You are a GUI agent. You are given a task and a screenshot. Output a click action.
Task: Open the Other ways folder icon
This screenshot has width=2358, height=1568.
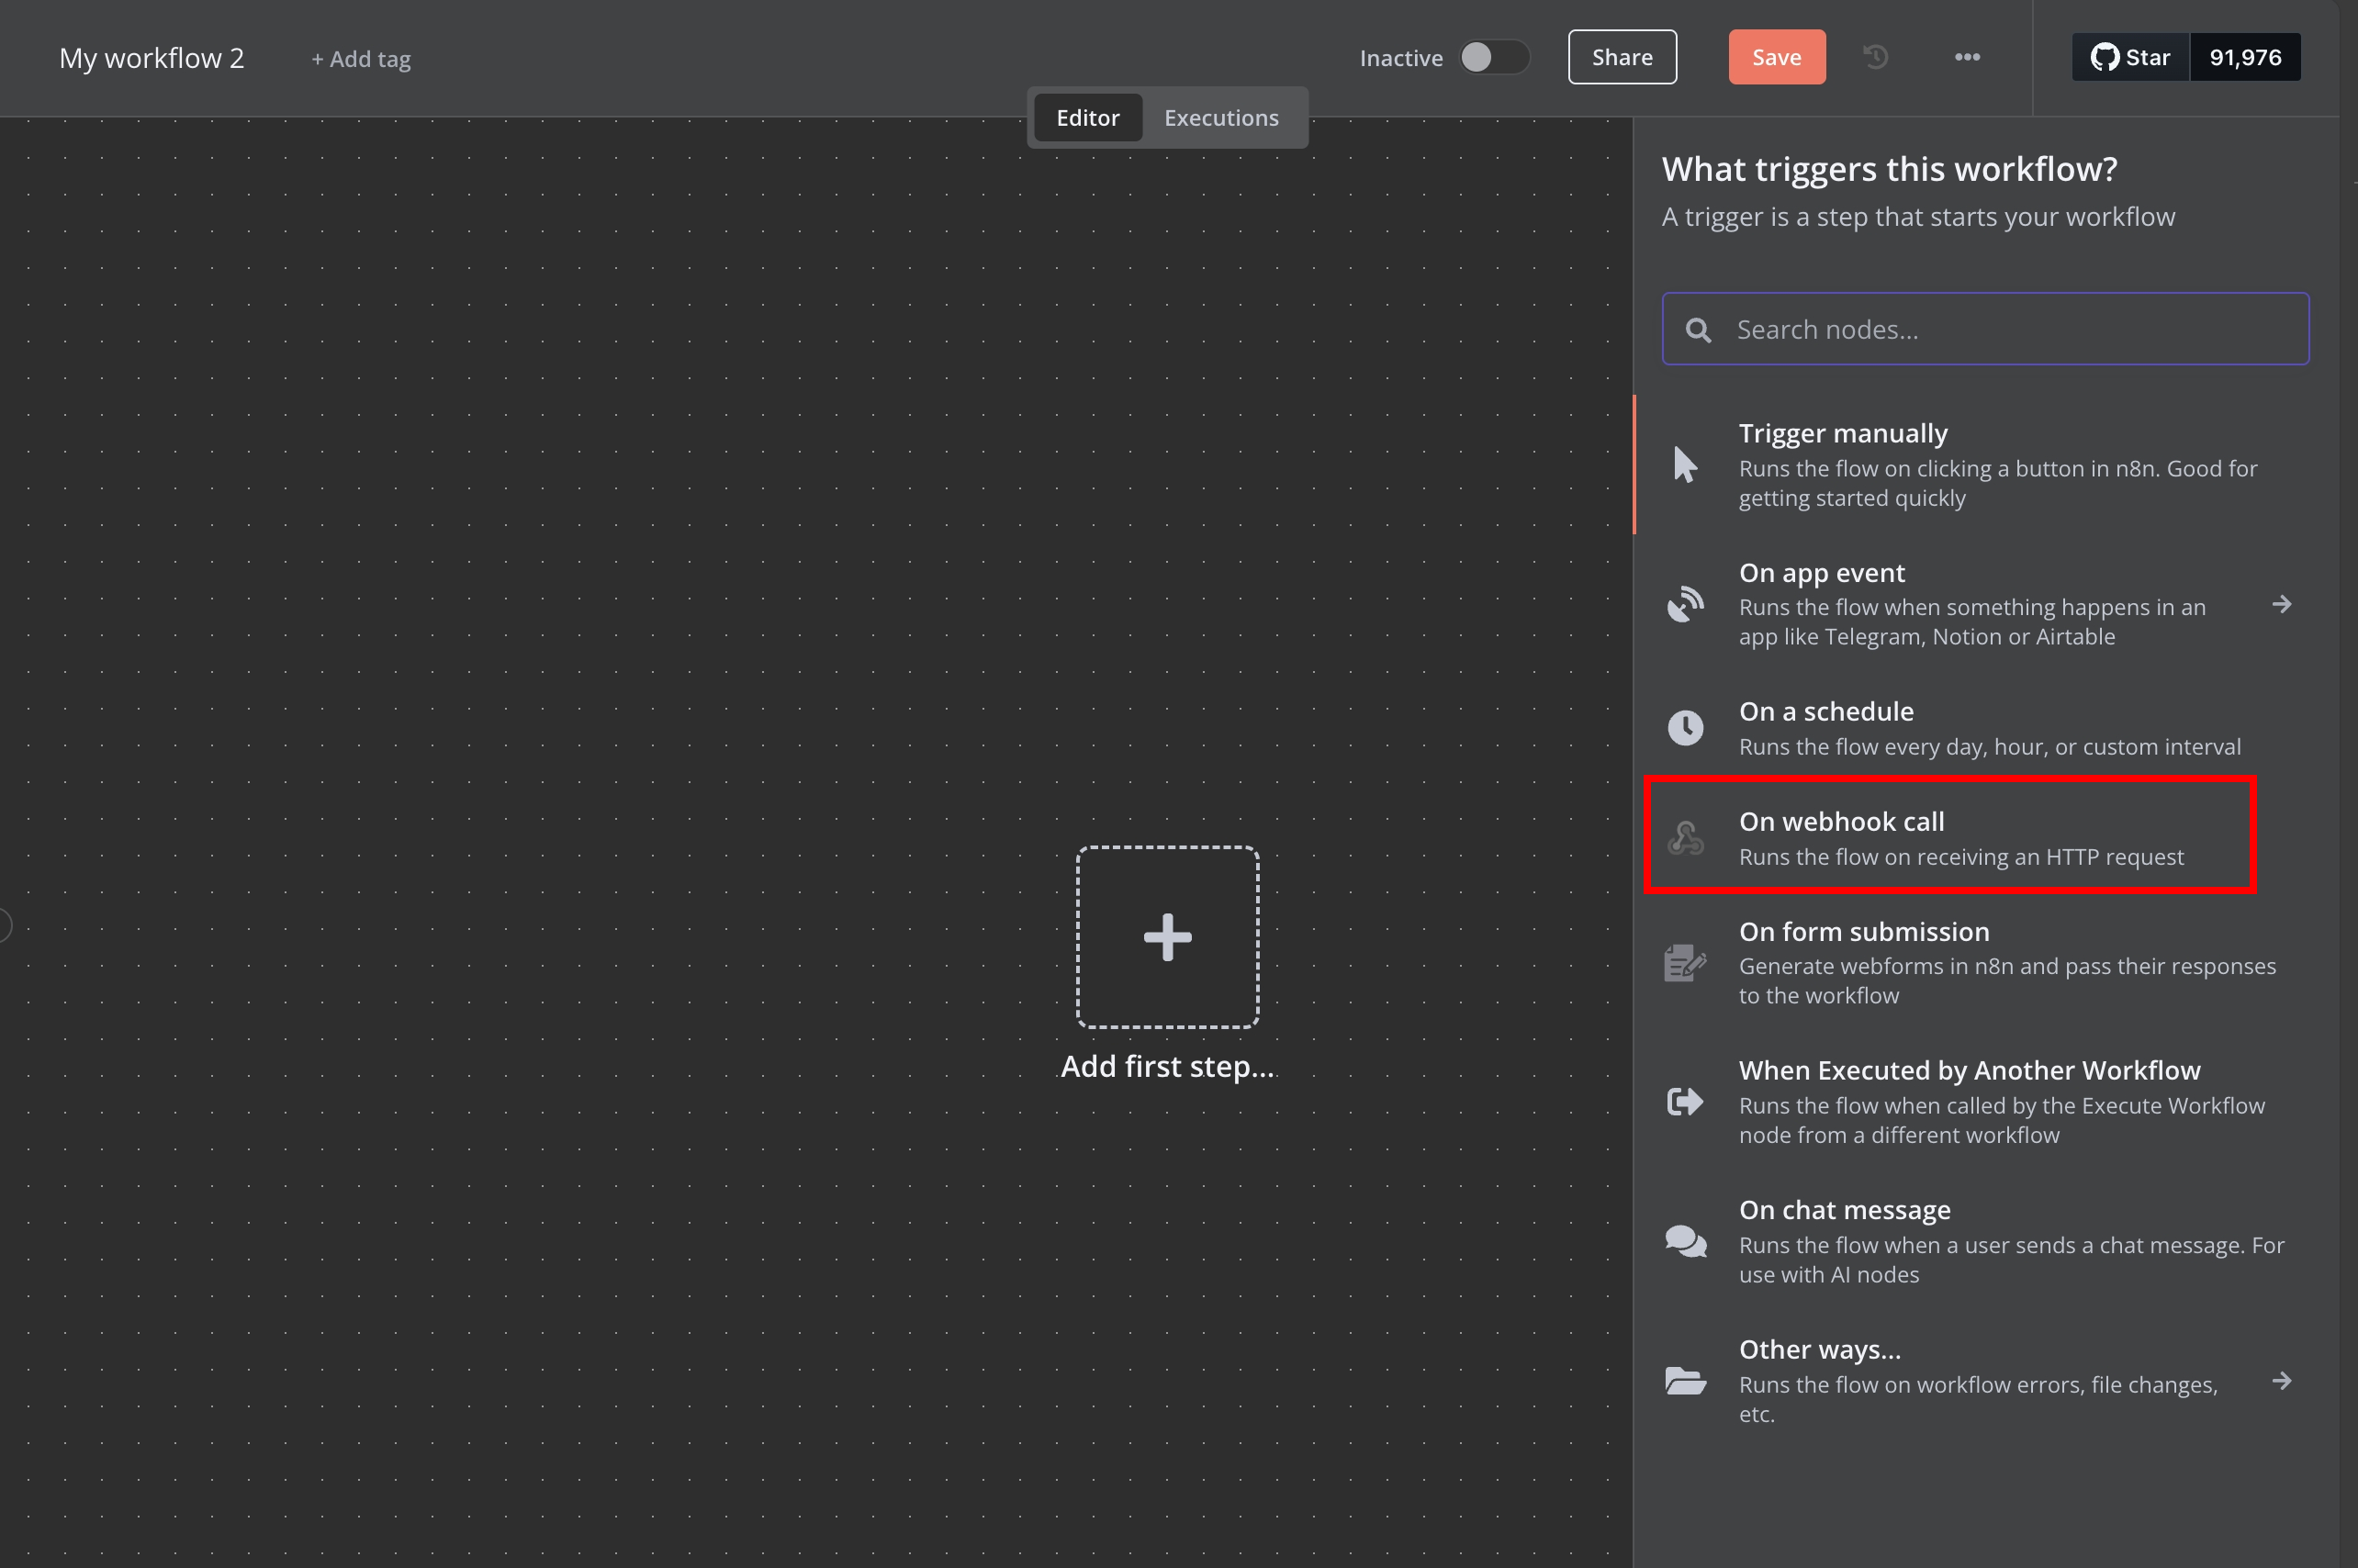1685,1381
